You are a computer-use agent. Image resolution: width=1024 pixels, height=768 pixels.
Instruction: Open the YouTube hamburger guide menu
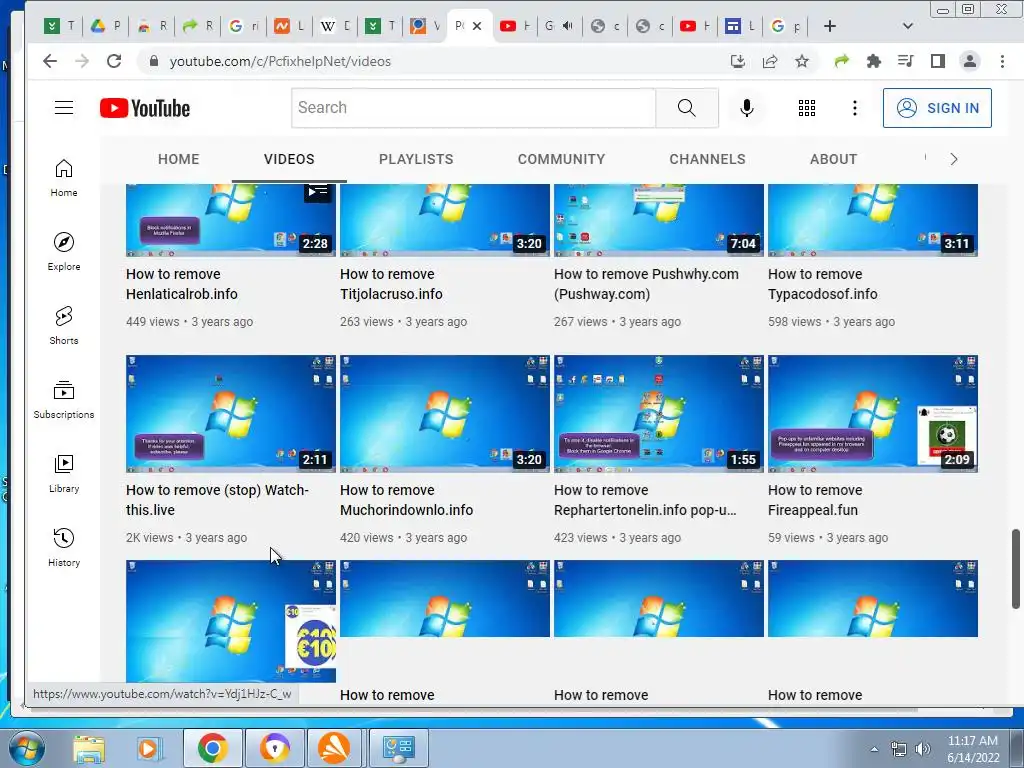63,108
